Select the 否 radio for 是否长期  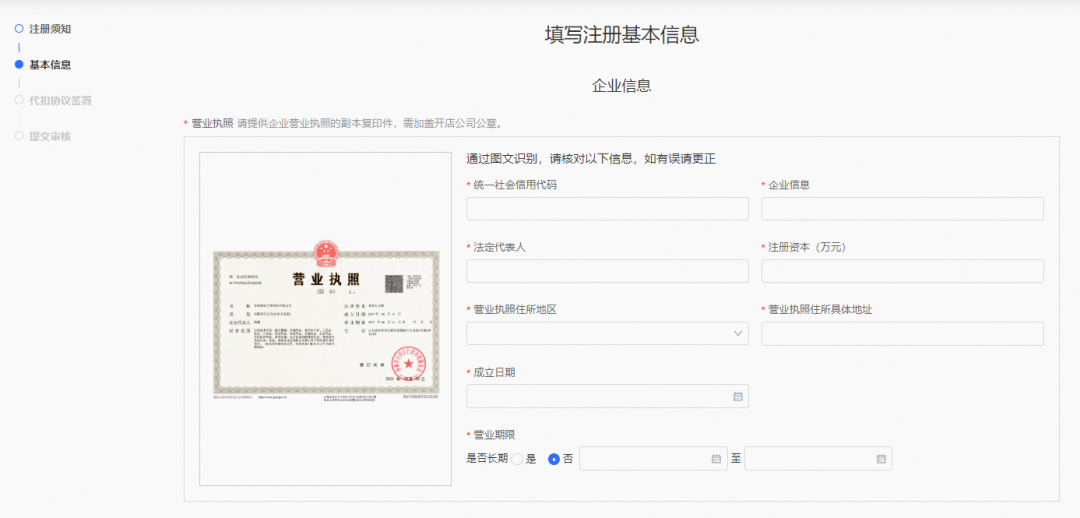[553, 459]
